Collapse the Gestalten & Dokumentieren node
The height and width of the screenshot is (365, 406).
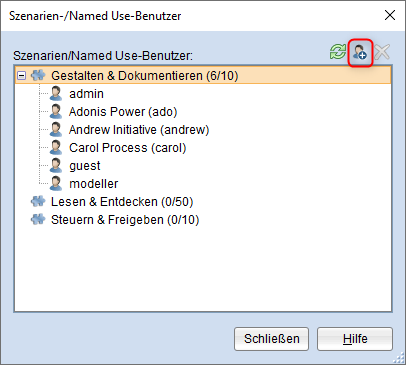(22, 76)
